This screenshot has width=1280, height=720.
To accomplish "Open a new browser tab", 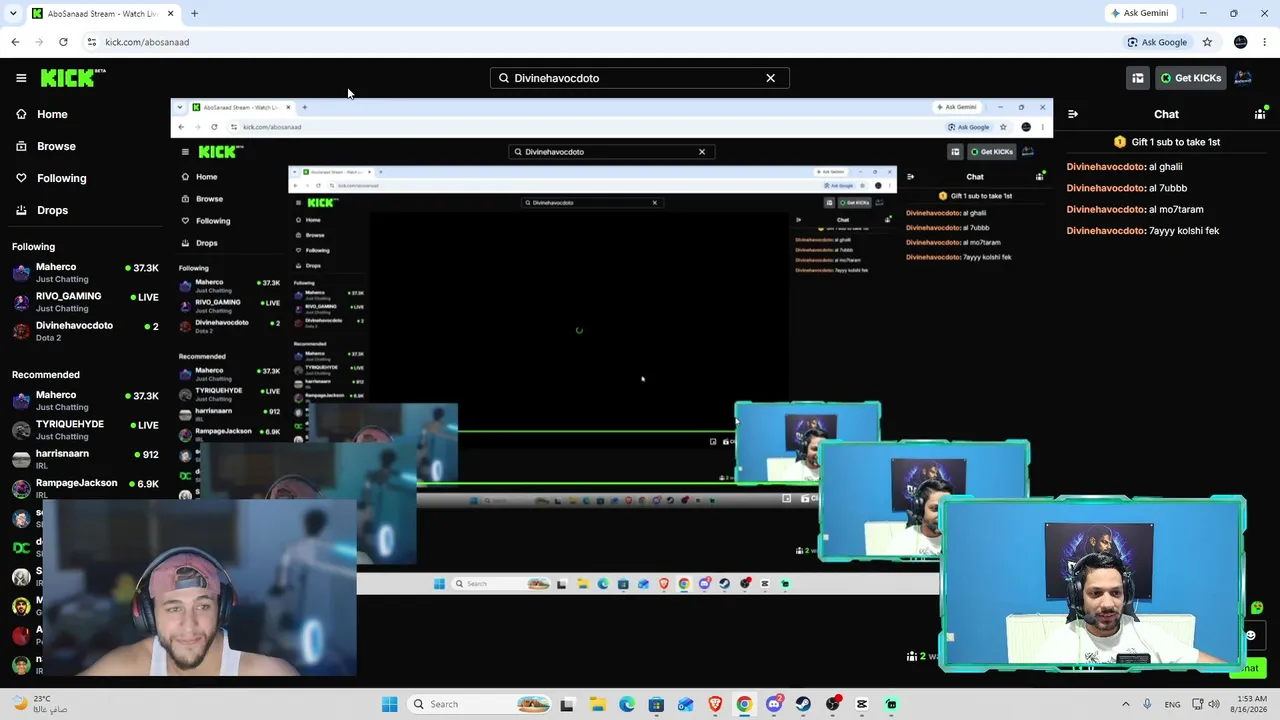I will pos(194,13).
